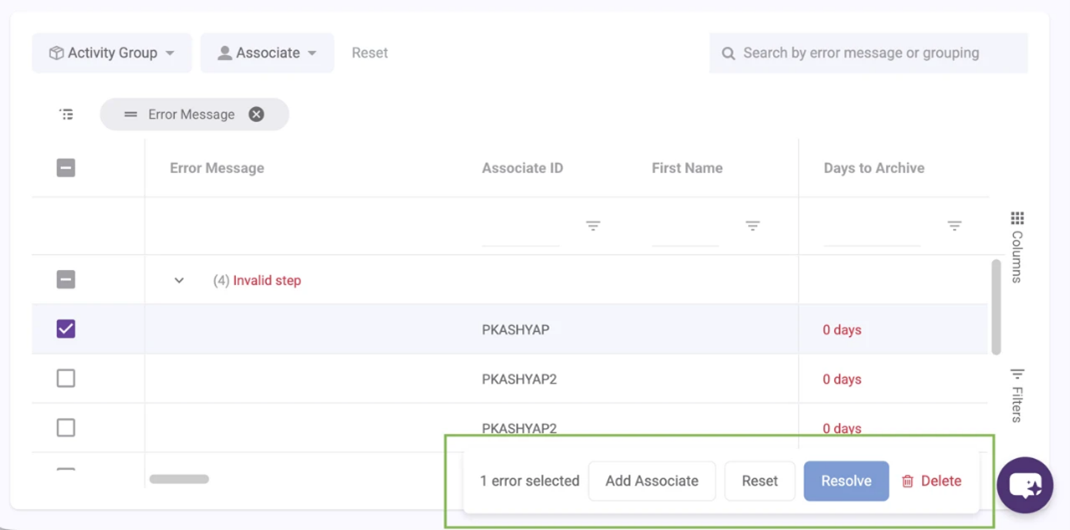The width and height of the screenshot is (1070, 530).
Task: Open the Filters side panel
Action: click(x=1017, y=395)
